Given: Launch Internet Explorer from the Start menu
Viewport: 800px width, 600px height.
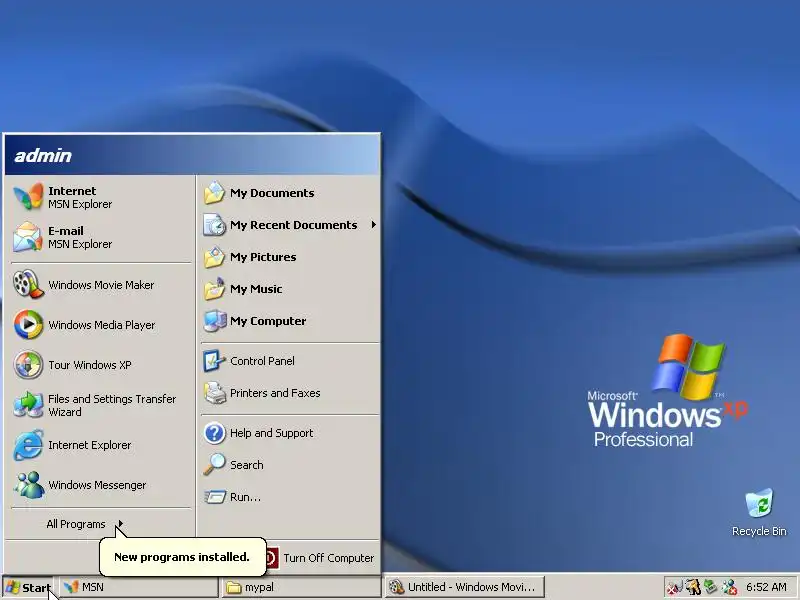Looking at the screenshot, I should coord(100,445).
